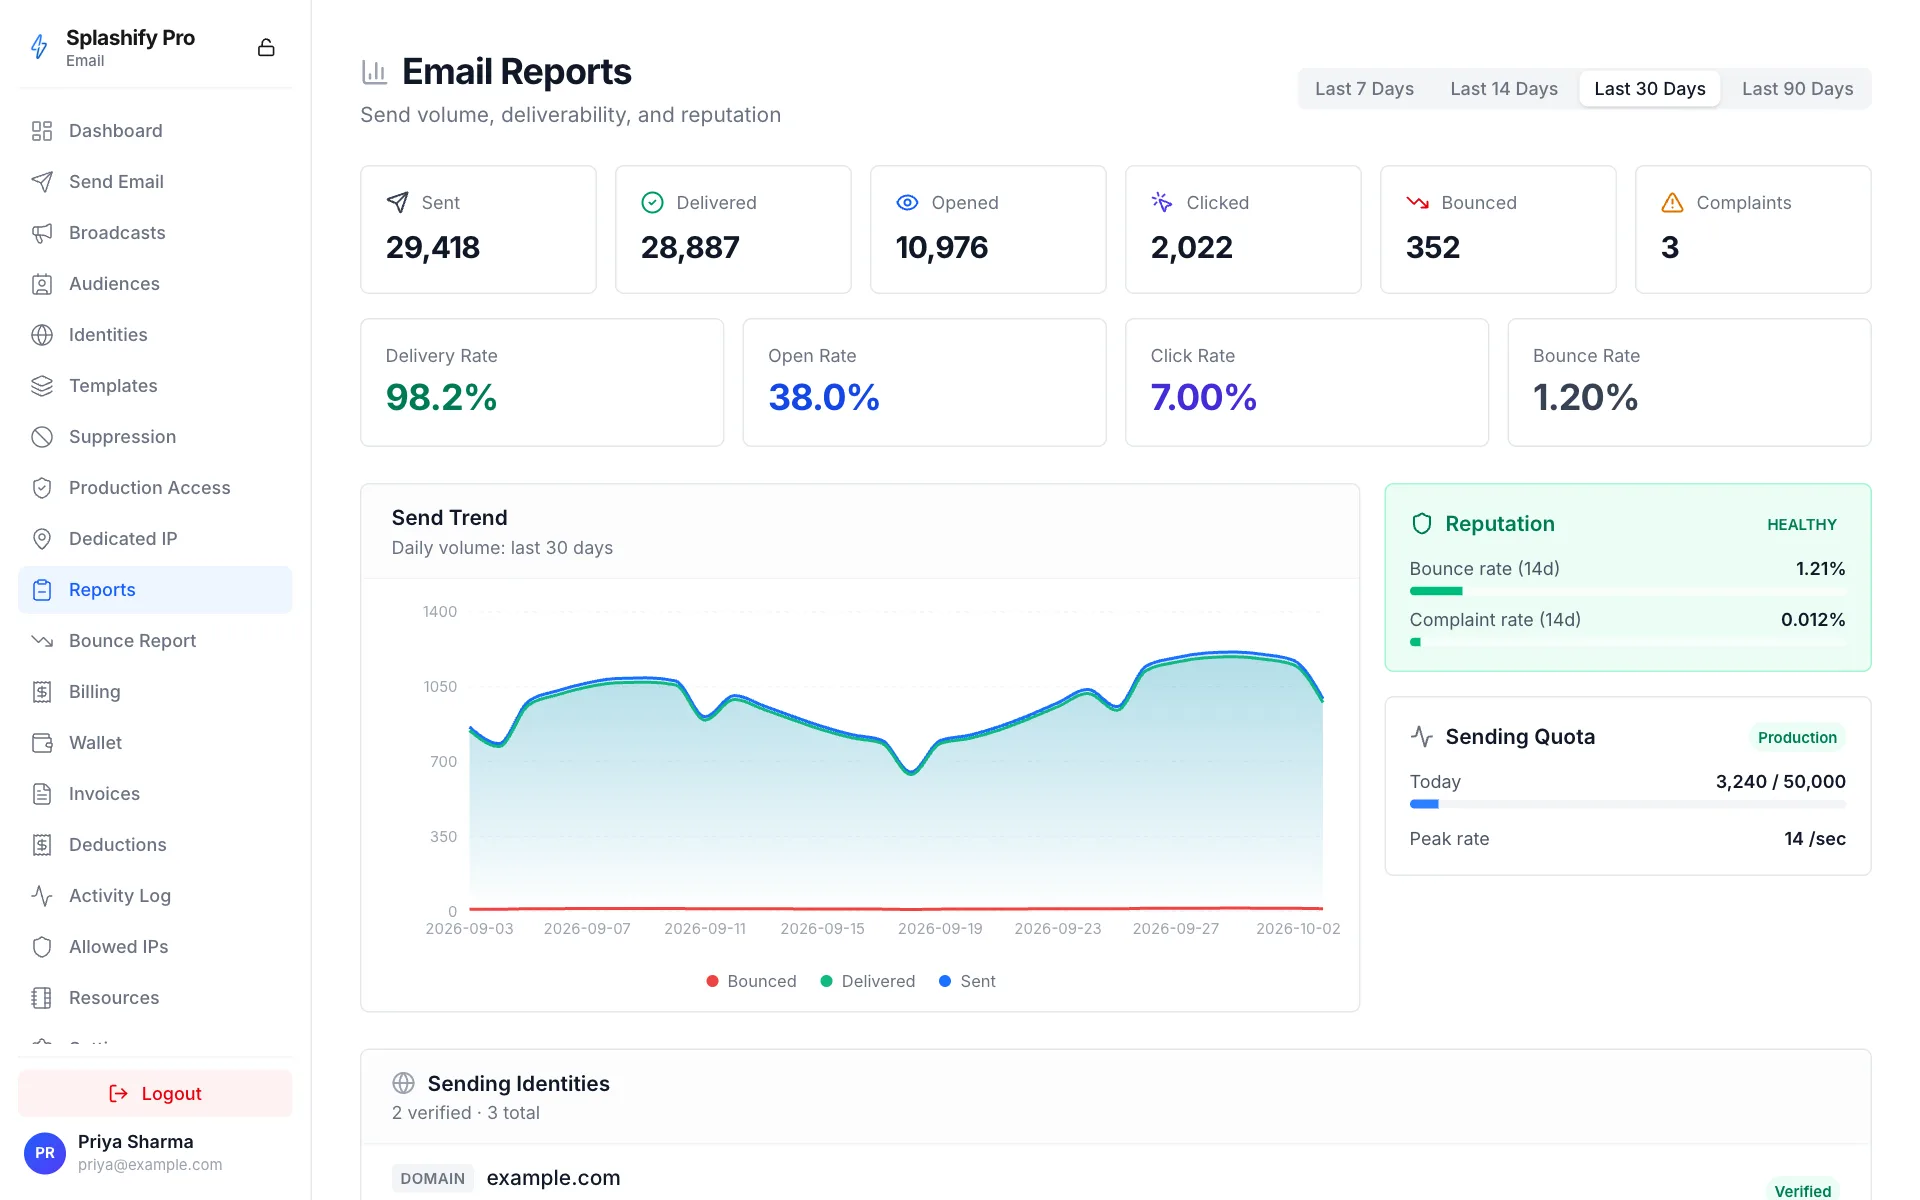Click the Splashify Pro lightning logo

tap(39, 47)
